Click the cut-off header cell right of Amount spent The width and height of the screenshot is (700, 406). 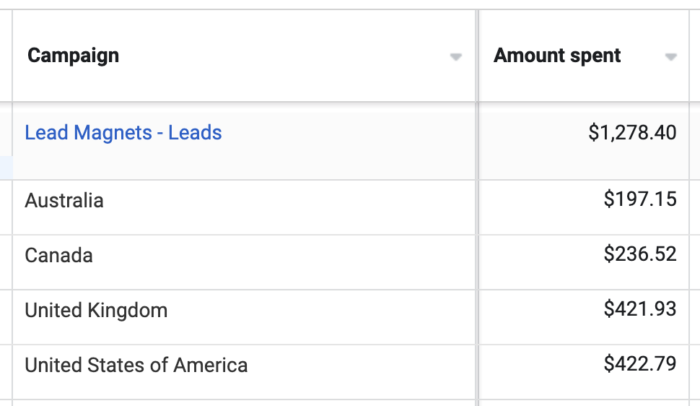pyautogui.click(x=695, y=56)
